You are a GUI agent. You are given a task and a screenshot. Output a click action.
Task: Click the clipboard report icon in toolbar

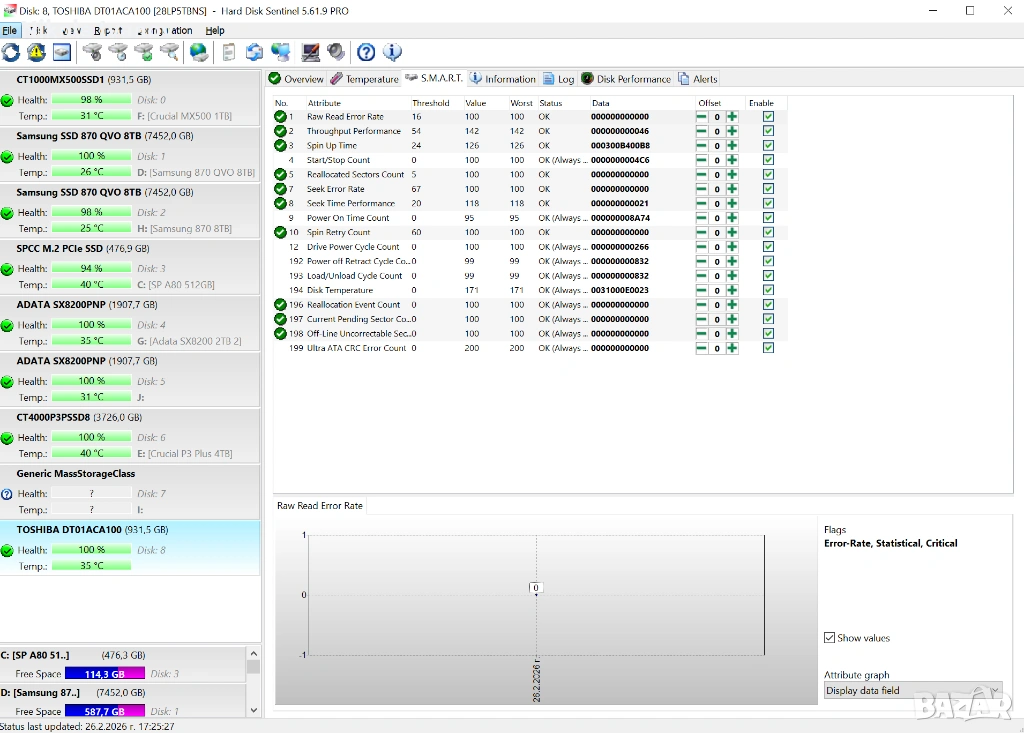click(x=229, y=52)
